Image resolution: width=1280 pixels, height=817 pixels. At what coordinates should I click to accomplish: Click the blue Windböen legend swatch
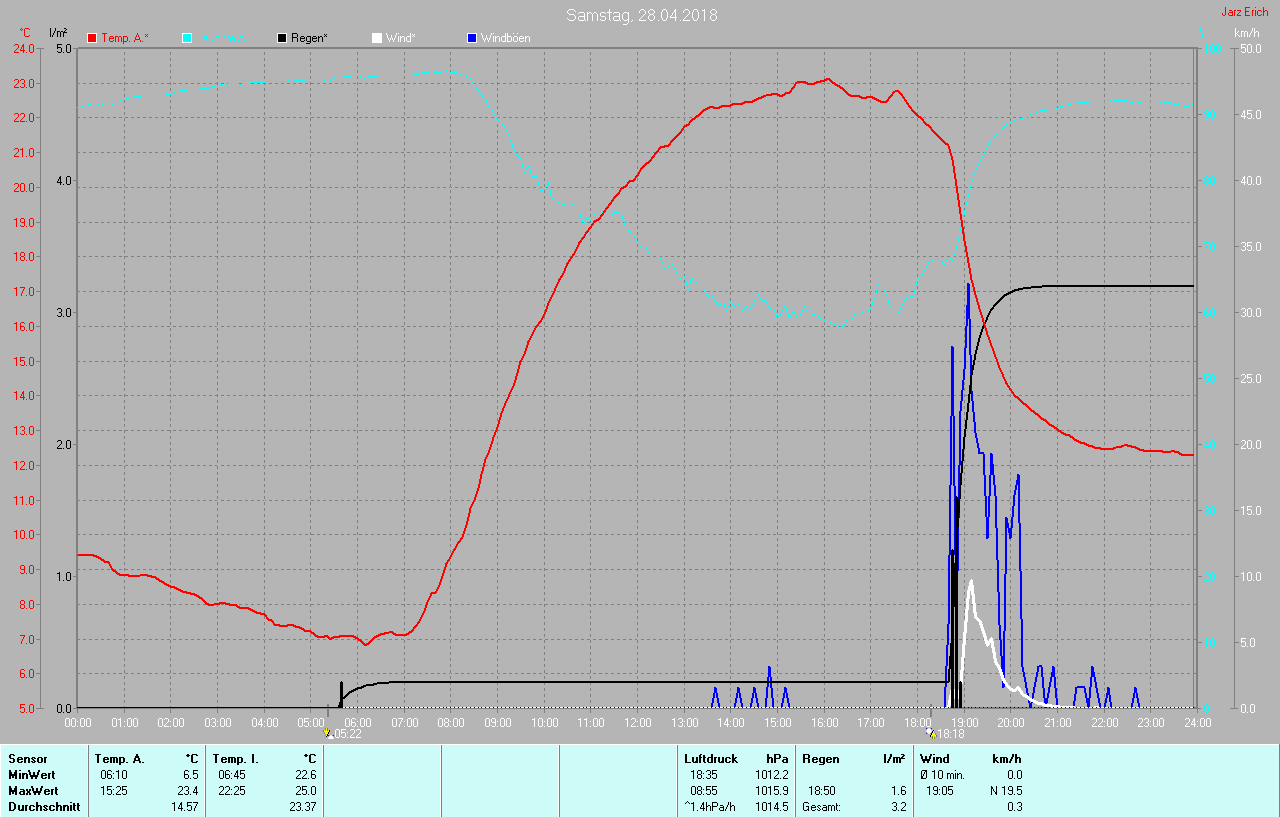click(472, 38)
